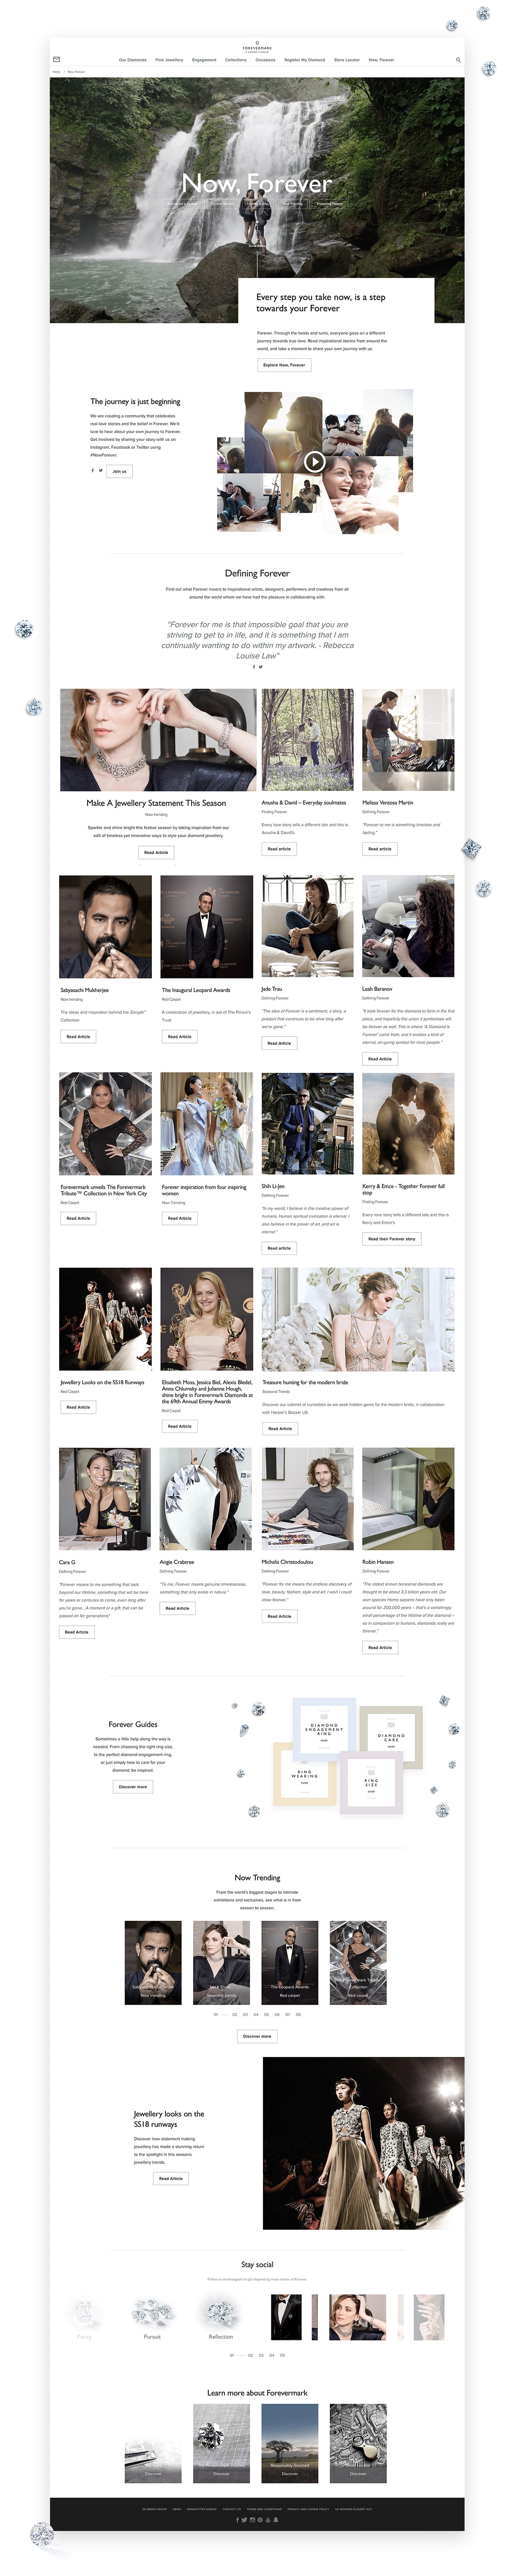The height and width of the screenshot is (2576, 514).
Task: Open the Diamond Engagement Ring guide card
Action: pos(324,1728)
